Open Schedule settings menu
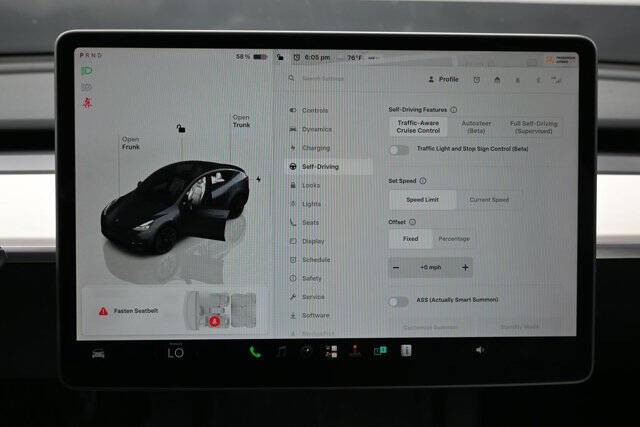Viewport: 640px width, 427px height. (x=310, y=260)
